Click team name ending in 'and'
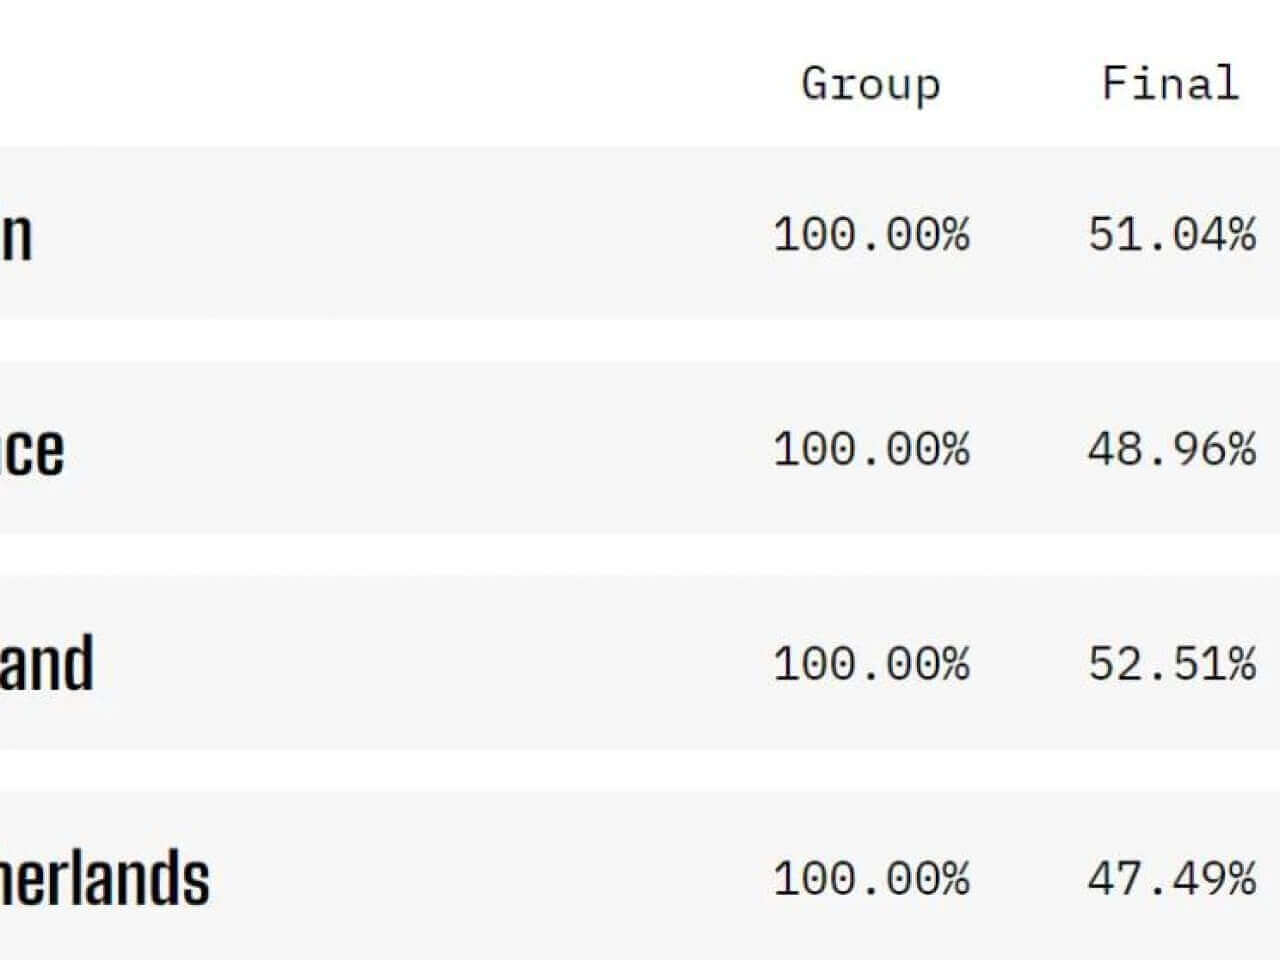 47,662
